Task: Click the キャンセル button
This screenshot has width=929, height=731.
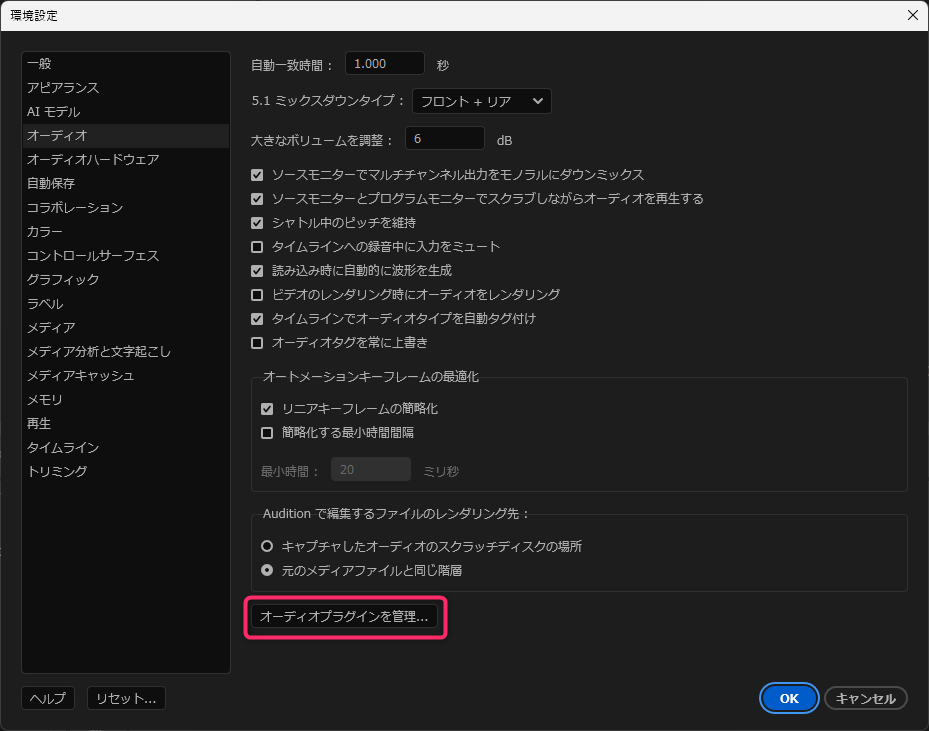Action: coord(865,699)
